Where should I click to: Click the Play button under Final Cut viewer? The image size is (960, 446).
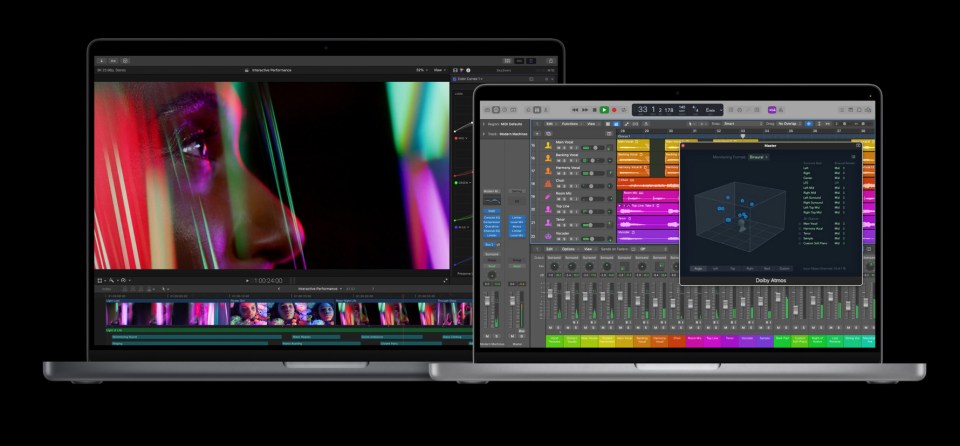[x=247, y=281]
